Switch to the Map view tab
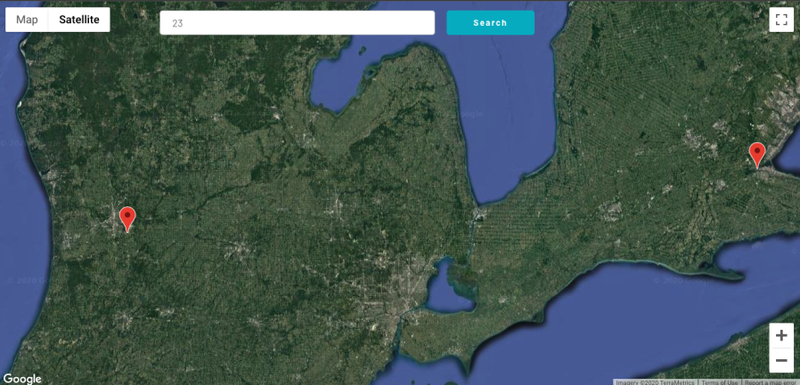 pyautogui.click(x=27, y=20)
